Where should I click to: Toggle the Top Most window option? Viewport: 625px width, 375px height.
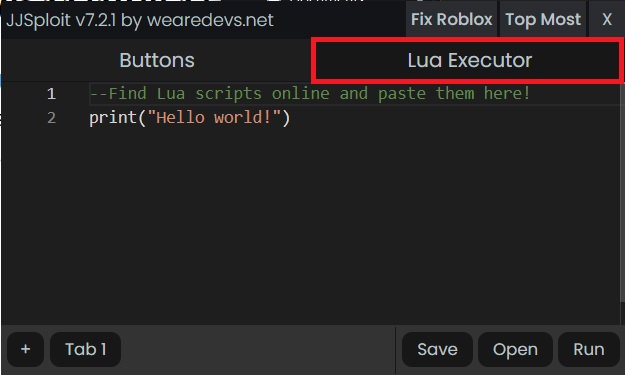coord(543,19)
